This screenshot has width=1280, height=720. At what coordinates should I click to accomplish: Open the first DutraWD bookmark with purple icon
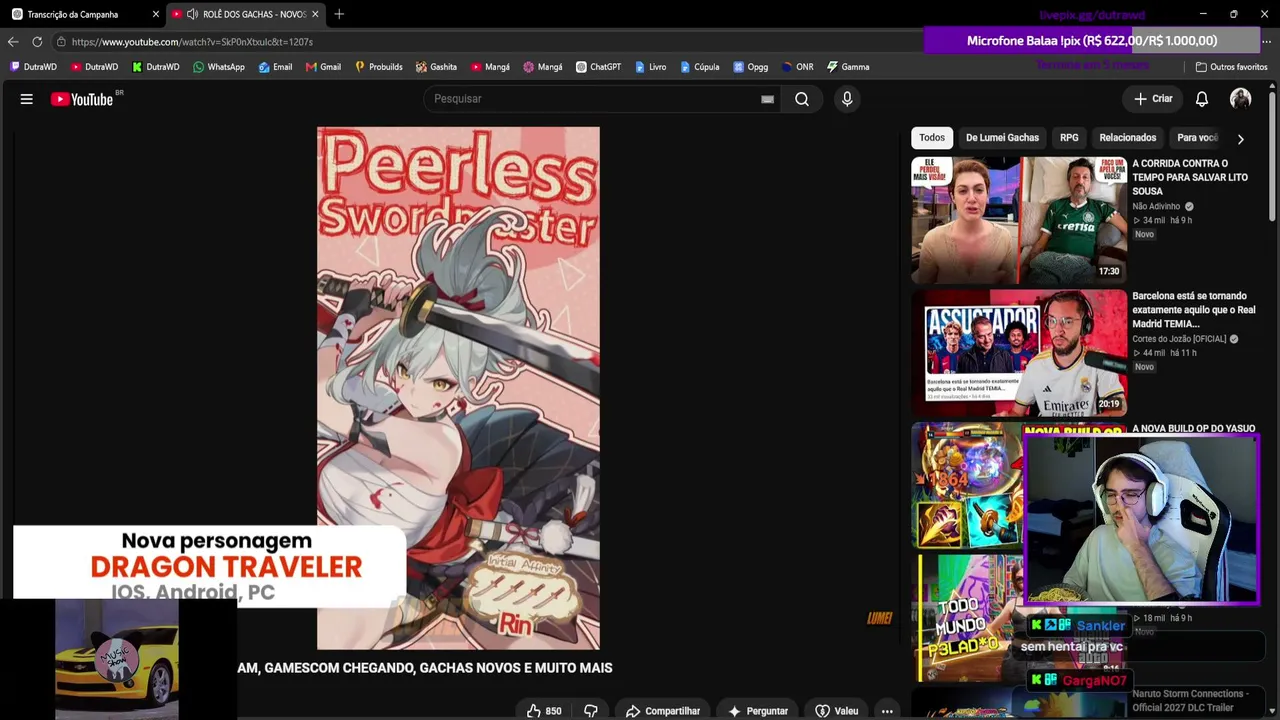[x=33, y=67]
